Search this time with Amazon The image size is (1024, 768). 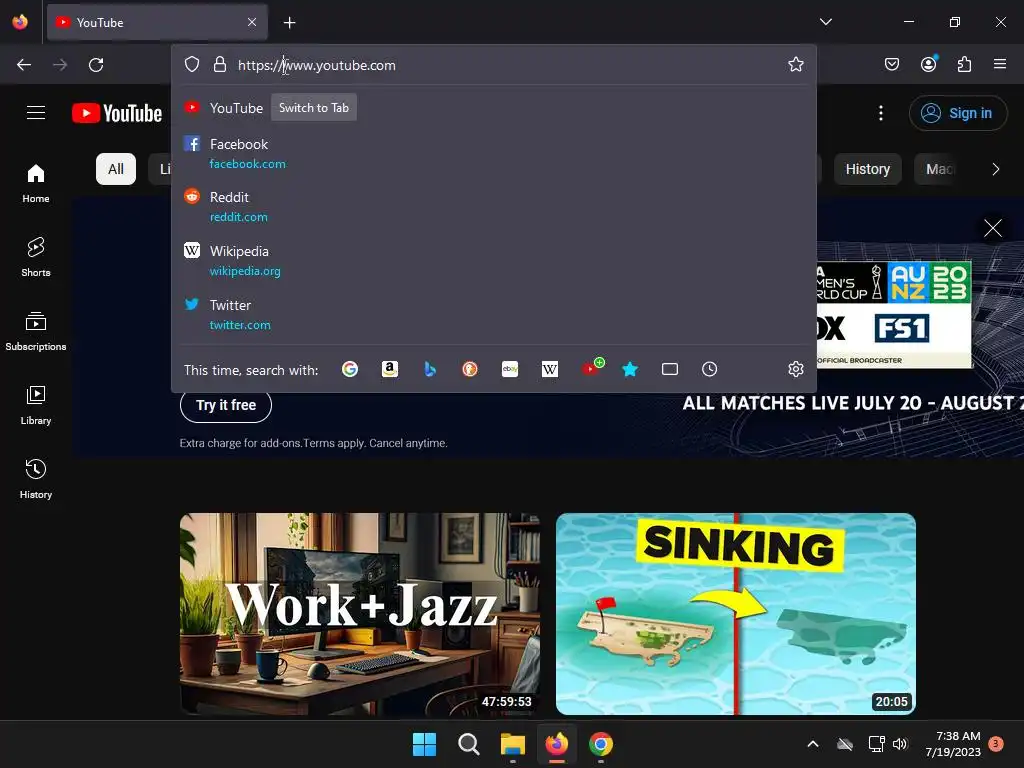pyautogui.click(x=390, y=370)
